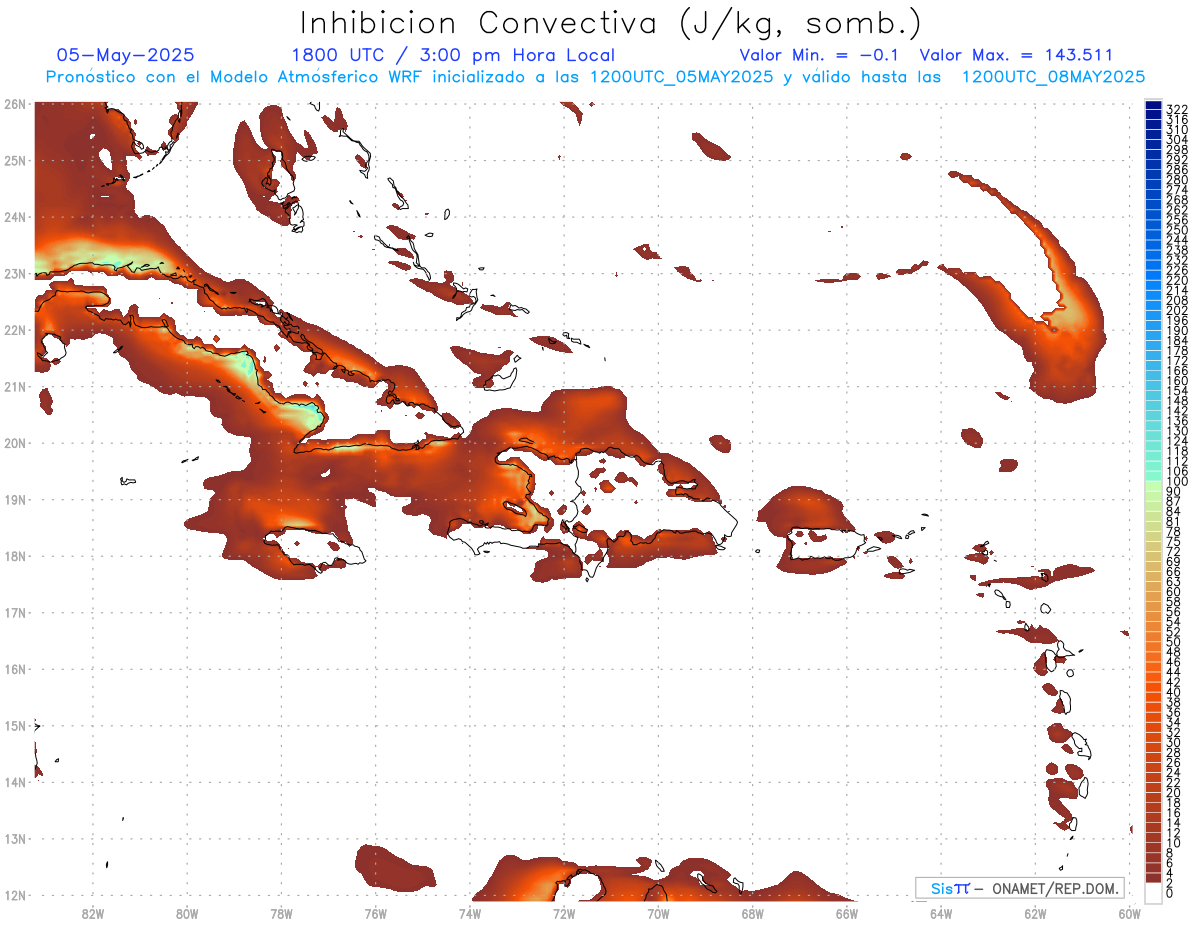Click the '76W' longitude label
Screen dimensions: 1200x927
375,913
